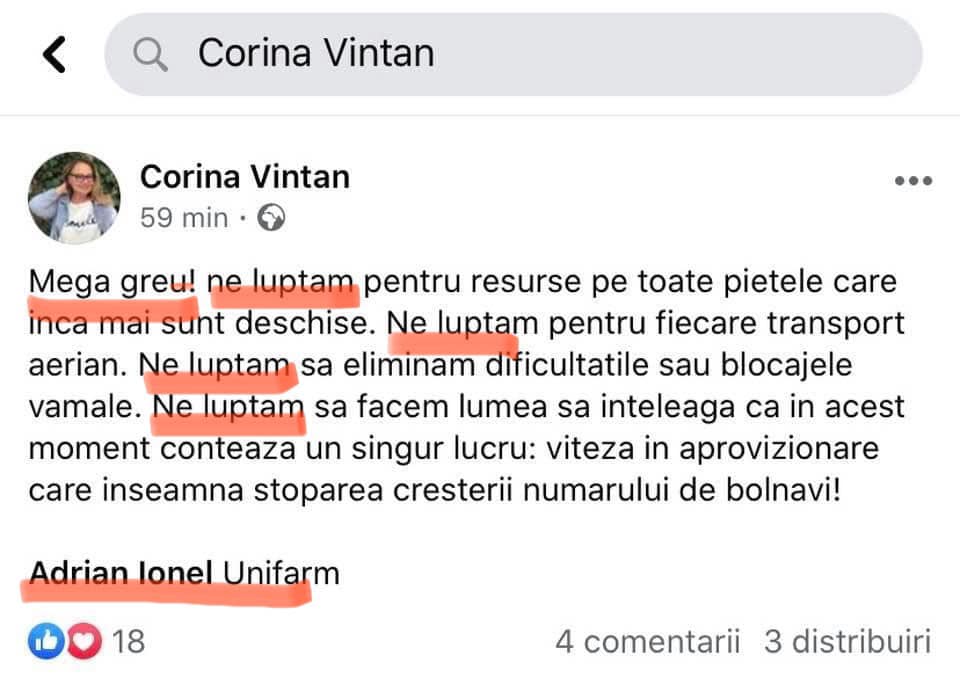This screenshot has height=678, width=960.
Task: Open the three-dot post options menu
Action: [x=912, y=181]
